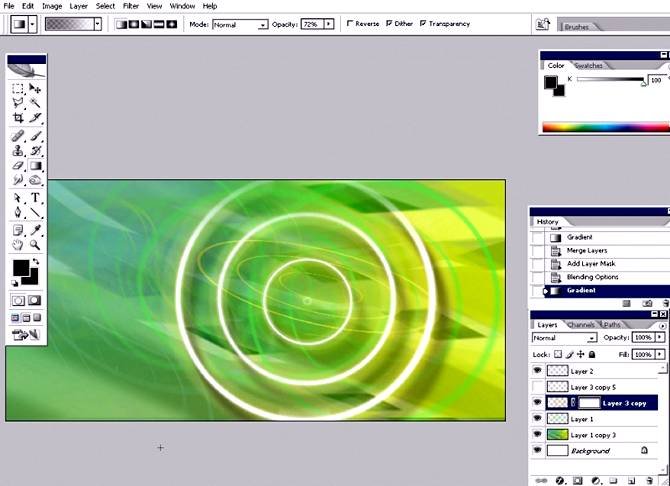Choose the Hand tool
The height and width of the screenshot is (486, 670).
pos(18,245)
